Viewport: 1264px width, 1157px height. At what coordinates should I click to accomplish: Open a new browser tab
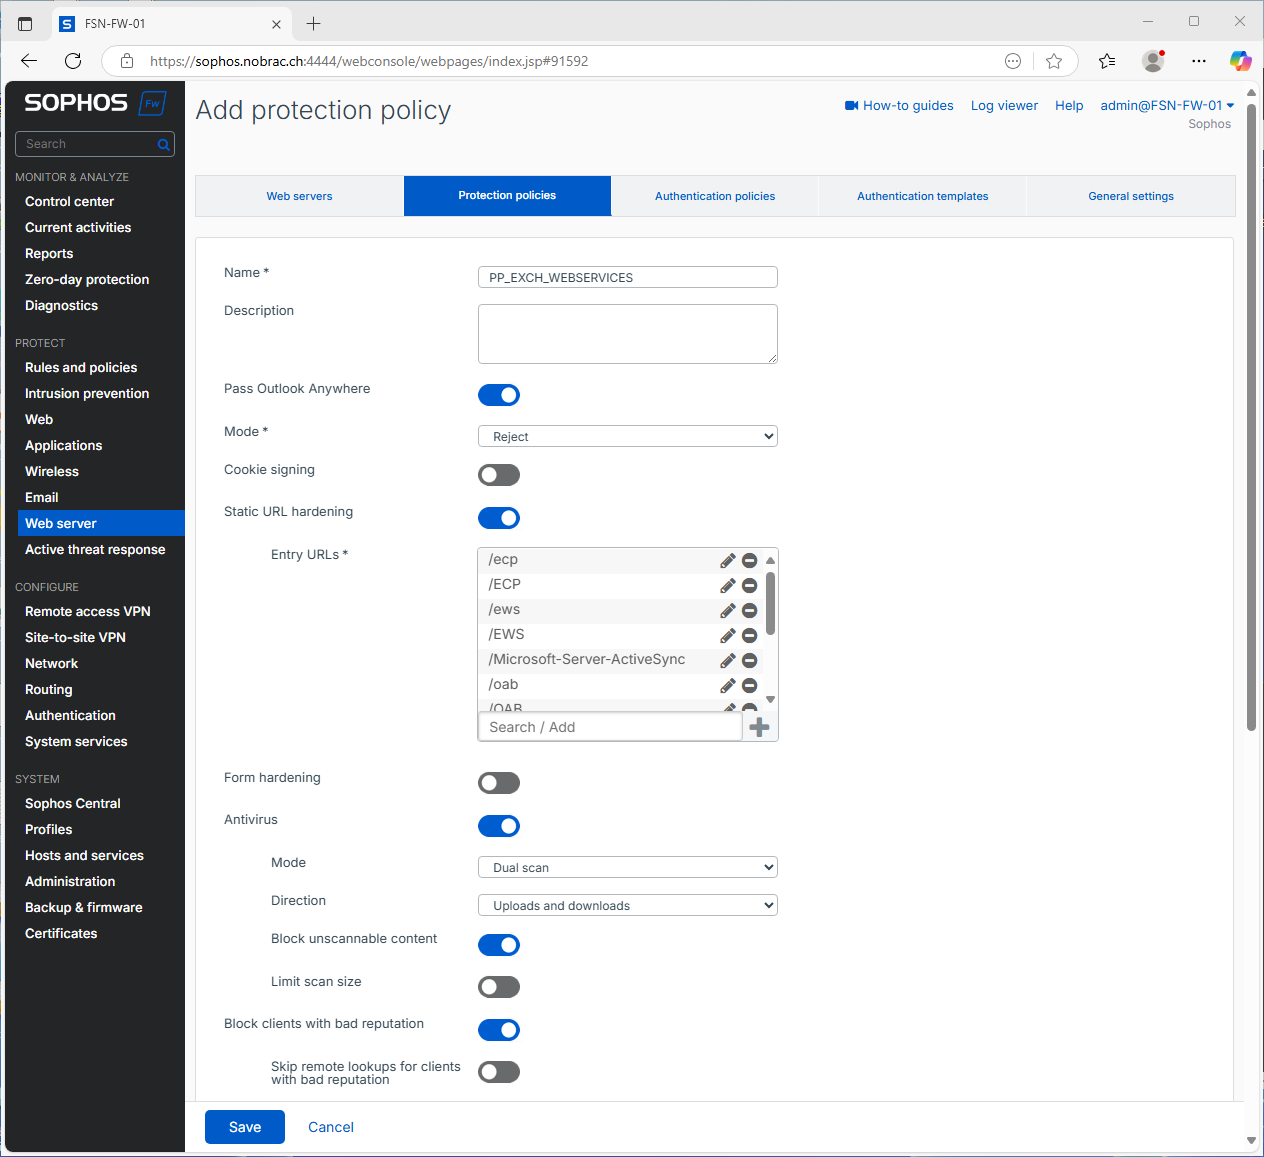pos(313,23)
